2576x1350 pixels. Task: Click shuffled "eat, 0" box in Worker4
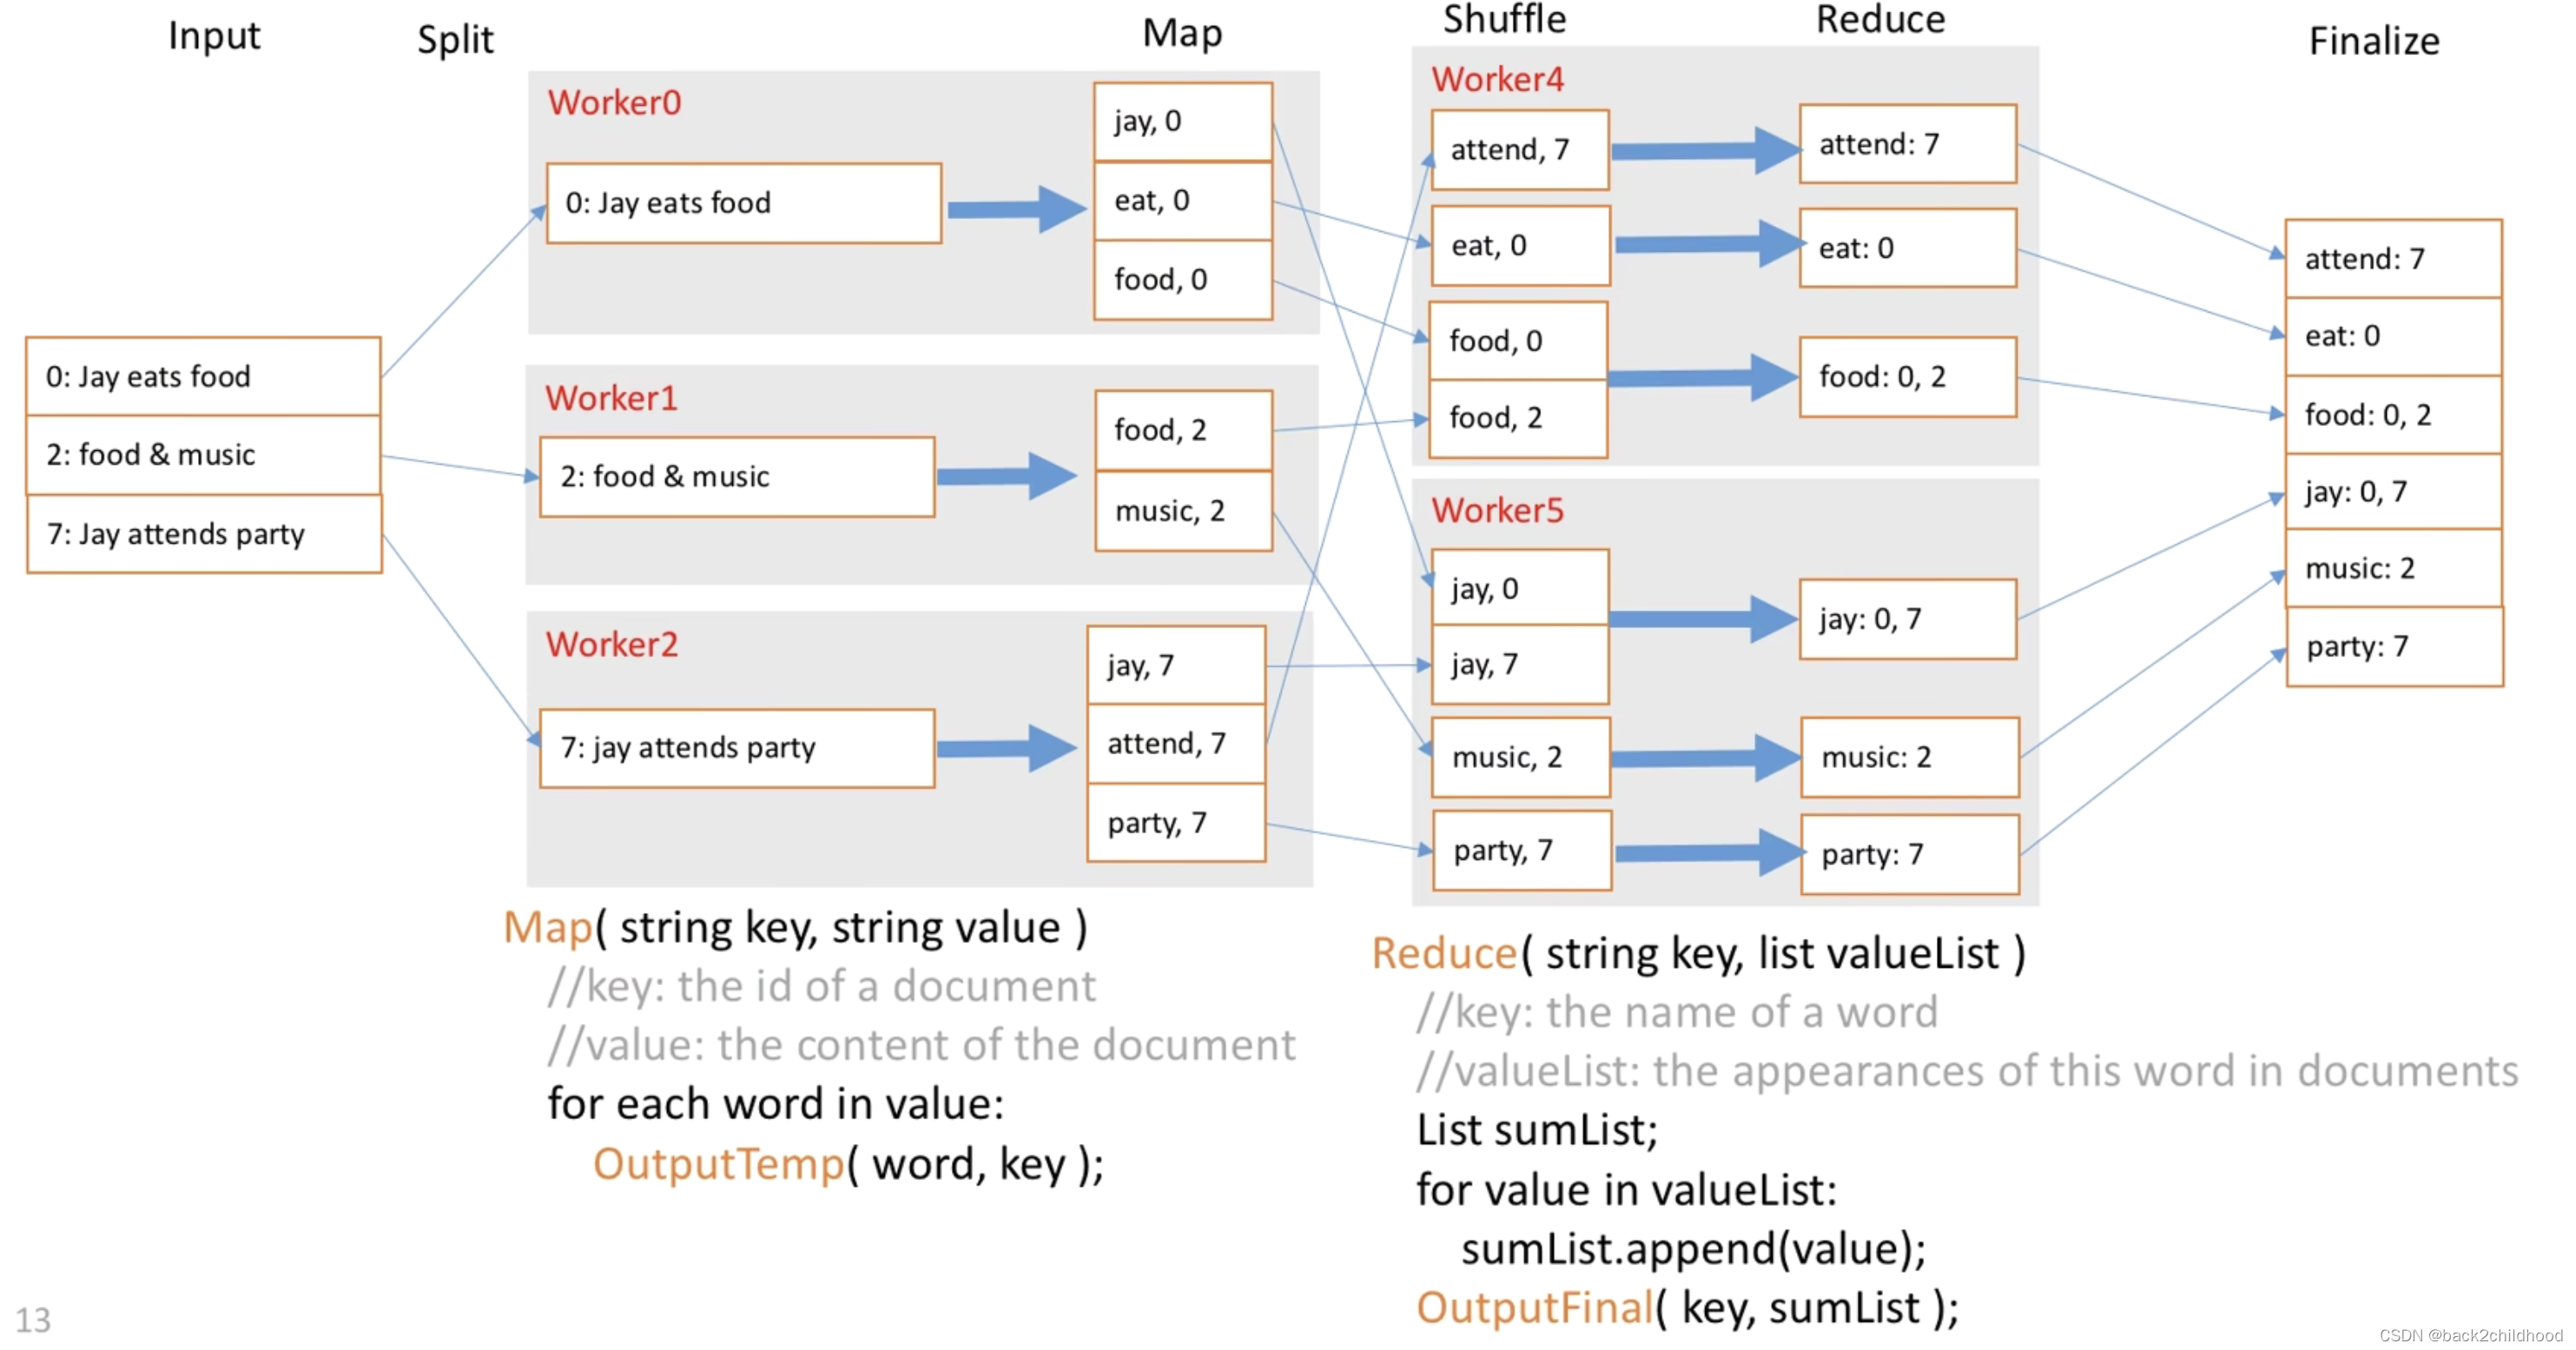point(1520,246)
